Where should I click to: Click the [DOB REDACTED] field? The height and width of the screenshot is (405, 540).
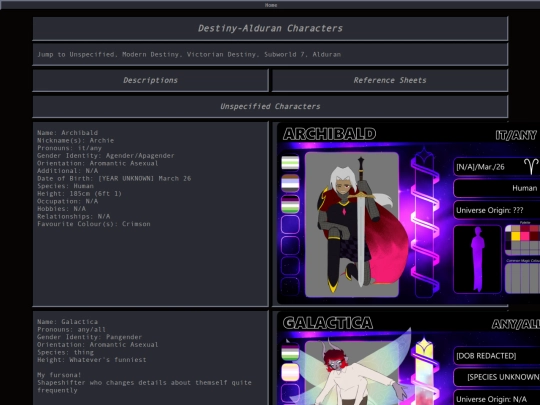pyautogui.click(x=496, y=356)
